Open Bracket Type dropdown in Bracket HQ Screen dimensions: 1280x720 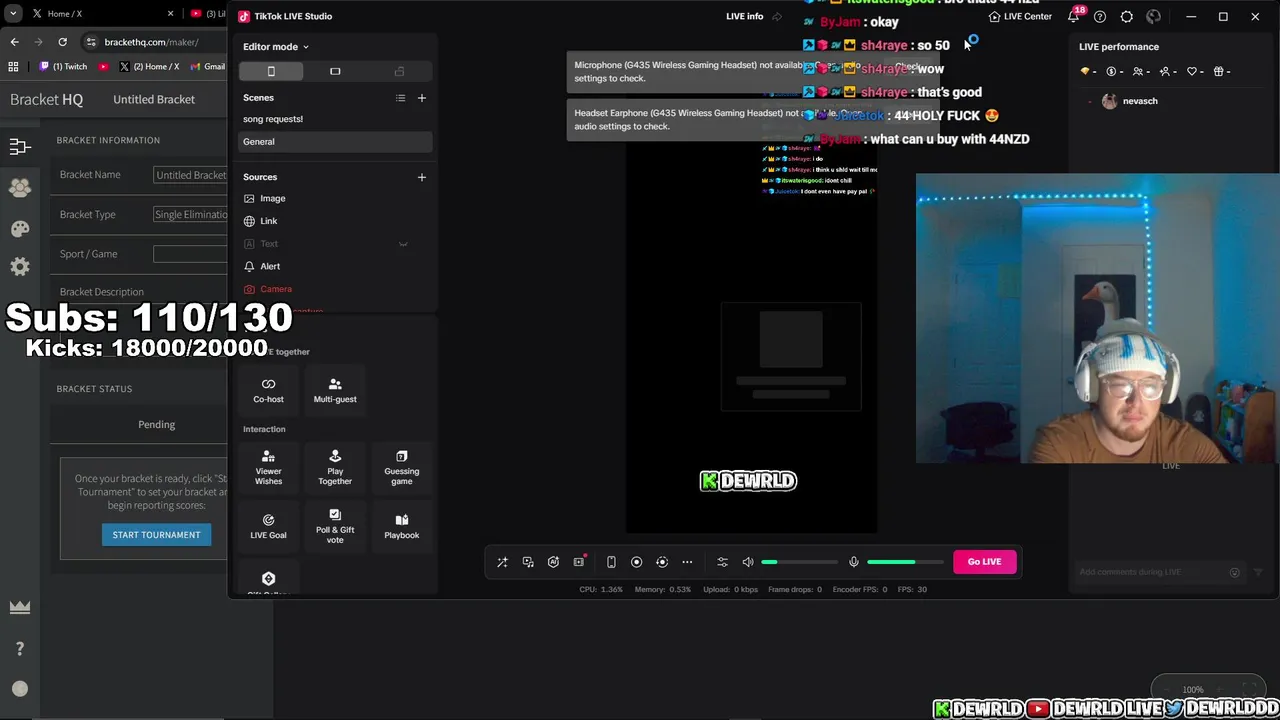point(190,215)
